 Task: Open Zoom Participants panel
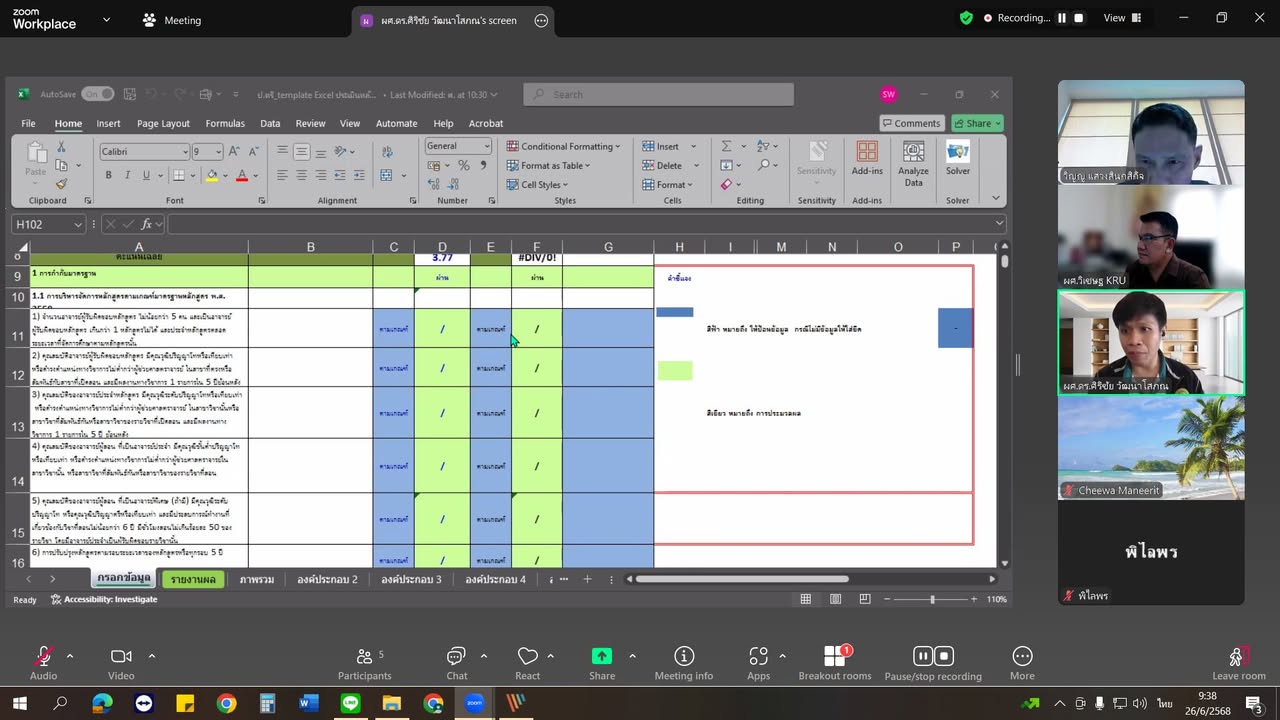365,663
